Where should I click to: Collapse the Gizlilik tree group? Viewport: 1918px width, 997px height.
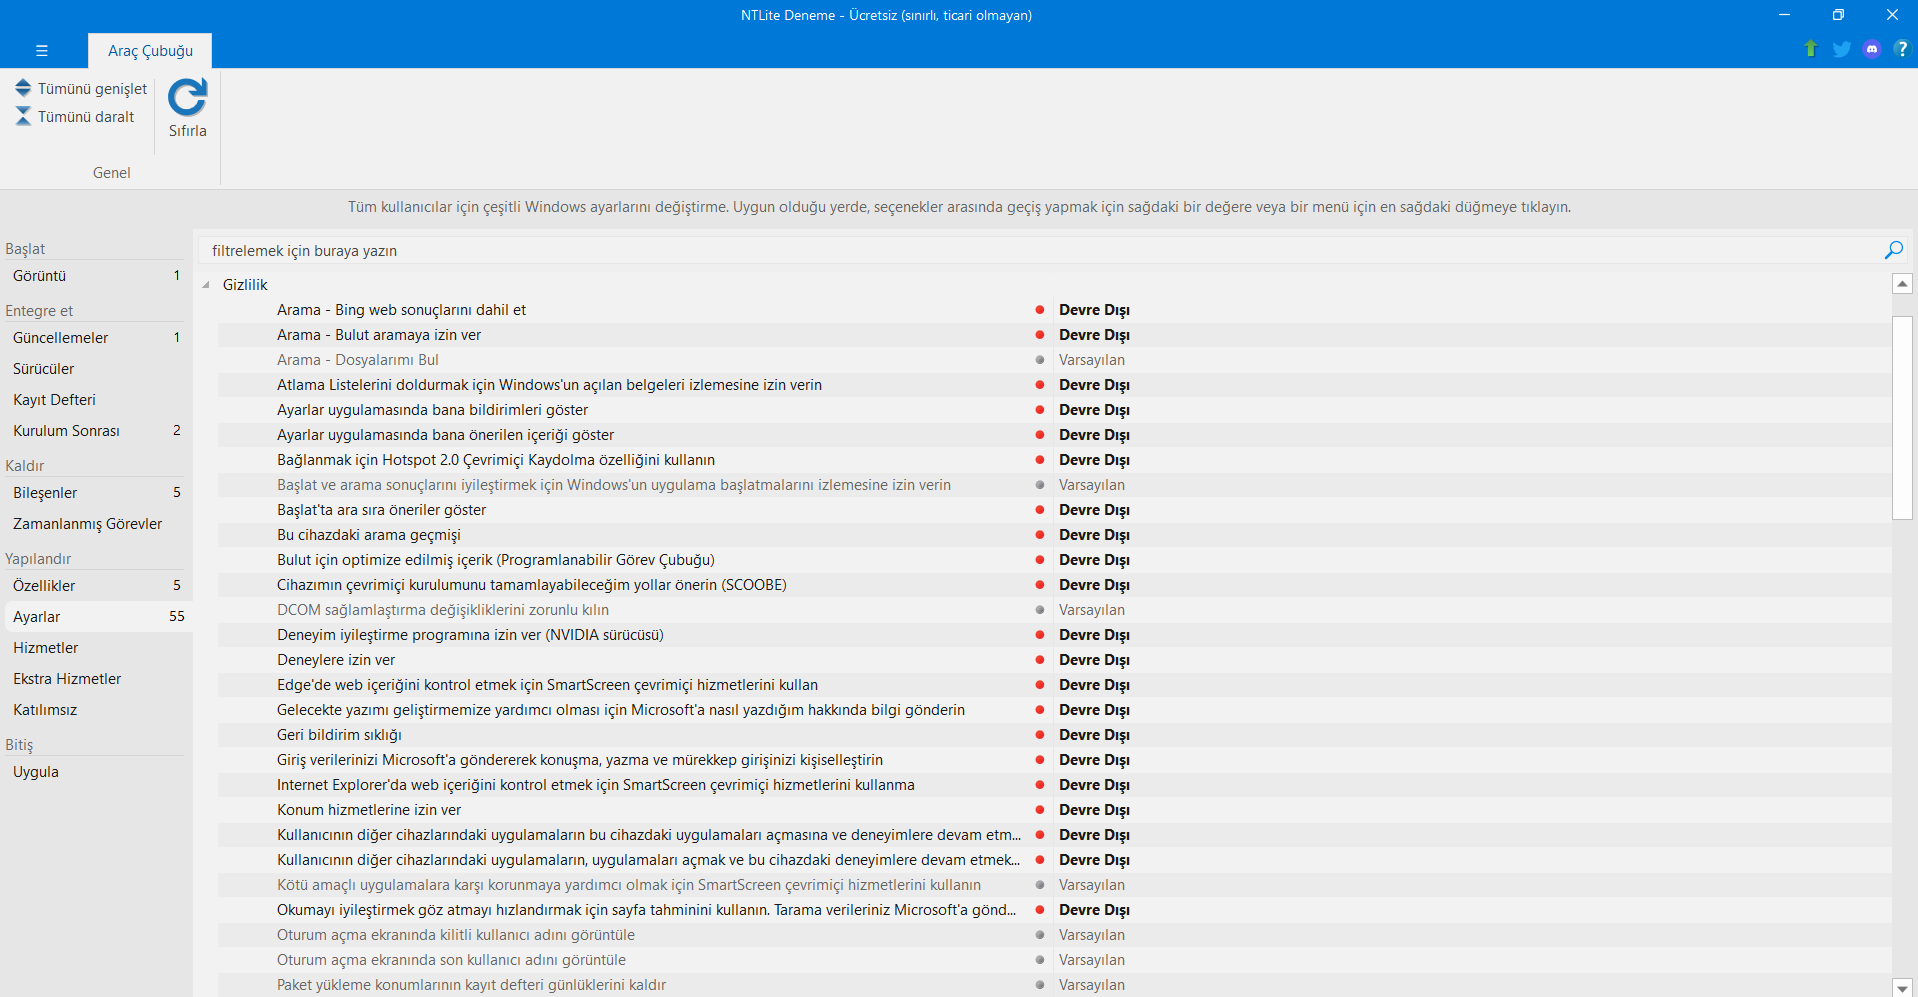[206, 285]
